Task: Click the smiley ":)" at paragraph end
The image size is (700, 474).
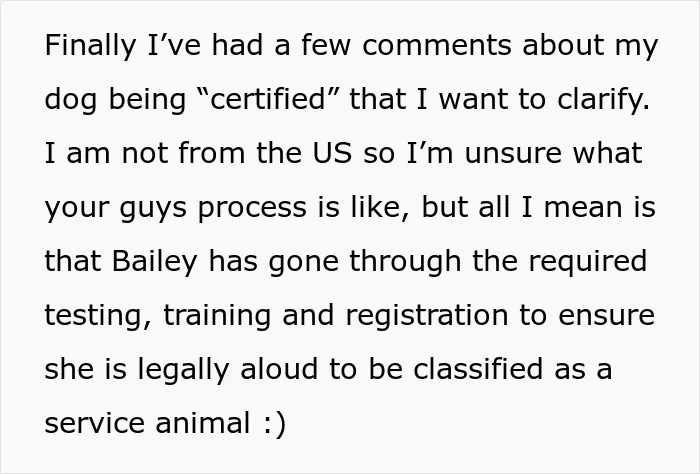Action: click(x=273, y=424)
